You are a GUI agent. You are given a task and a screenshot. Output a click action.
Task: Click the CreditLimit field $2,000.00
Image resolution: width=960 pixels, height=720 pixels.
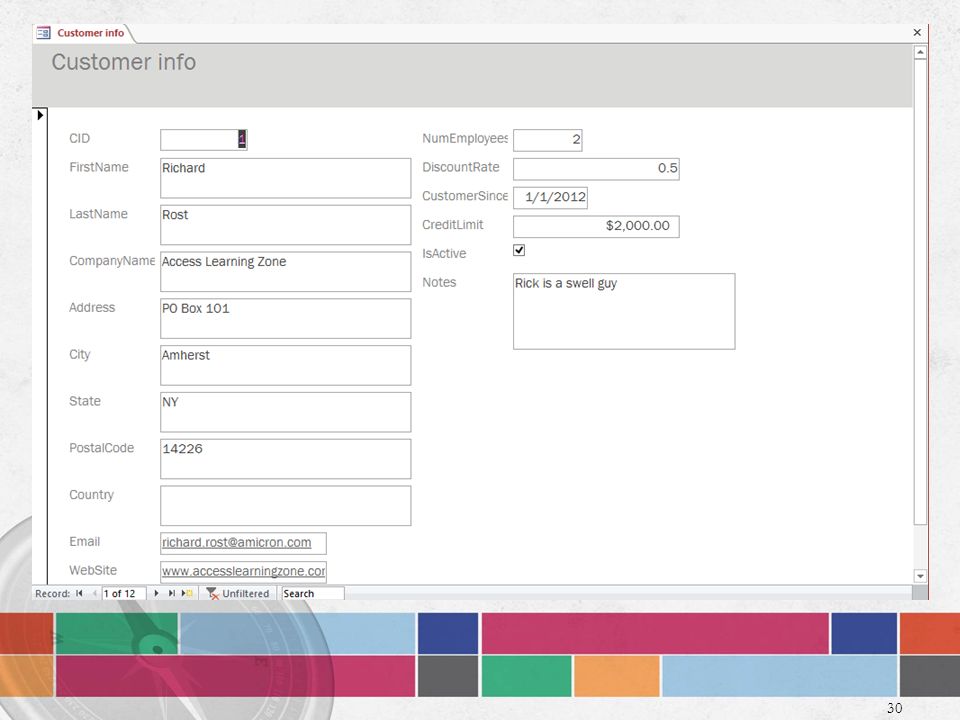click(596, 226)
